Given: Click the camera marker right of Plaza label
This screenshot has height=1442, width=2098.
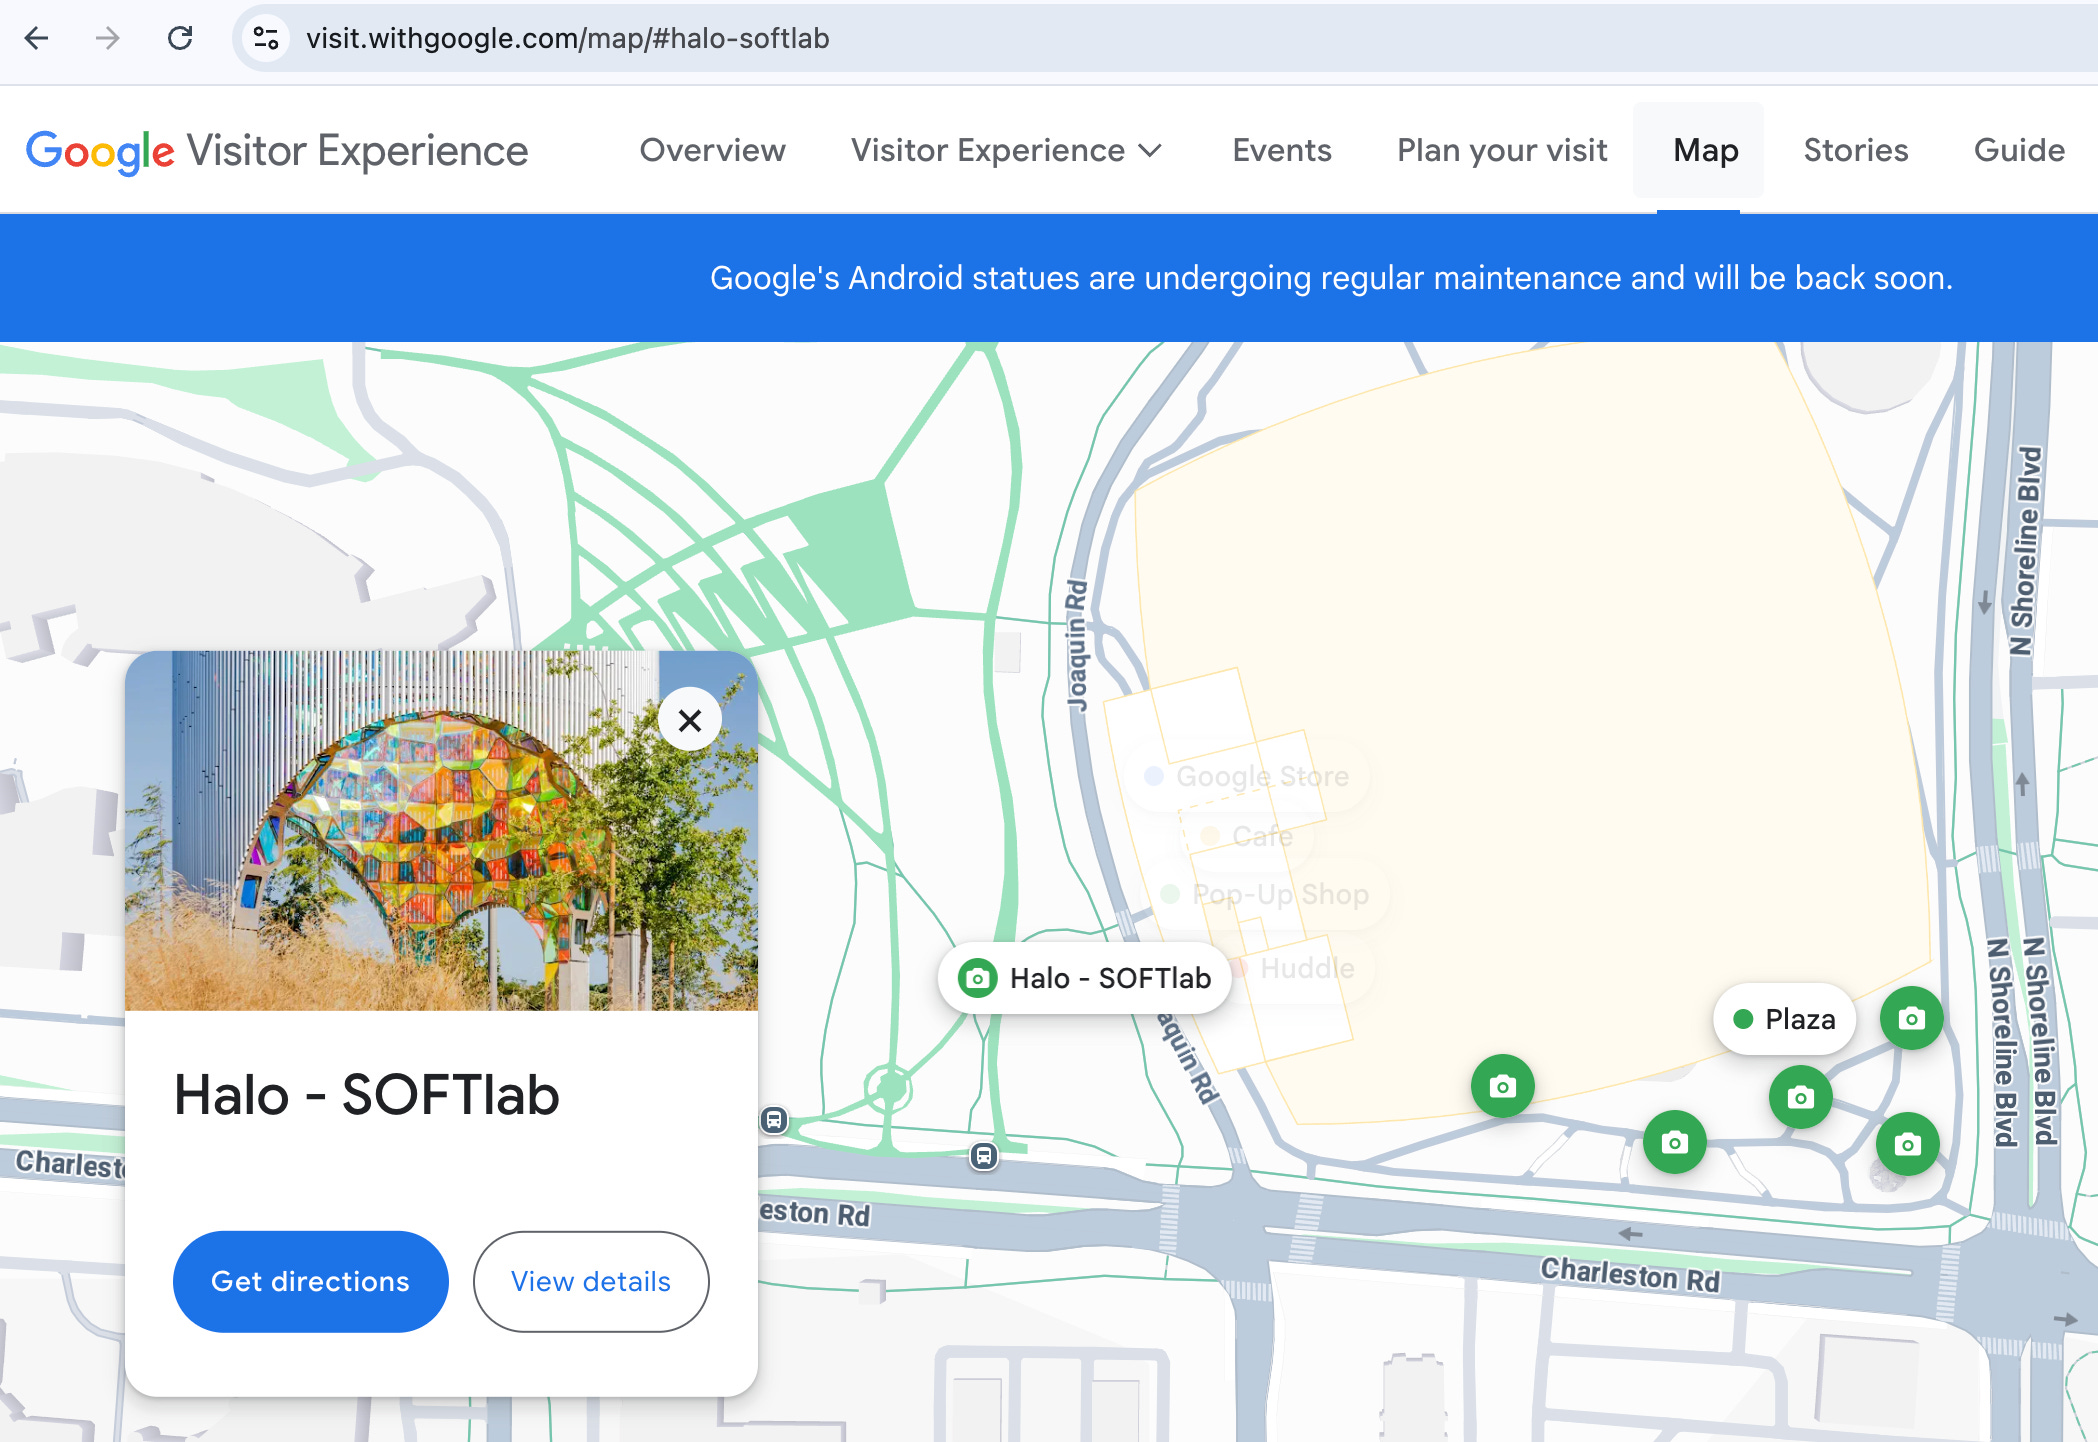Looking at the screenshot, I should (1911, 1018).
